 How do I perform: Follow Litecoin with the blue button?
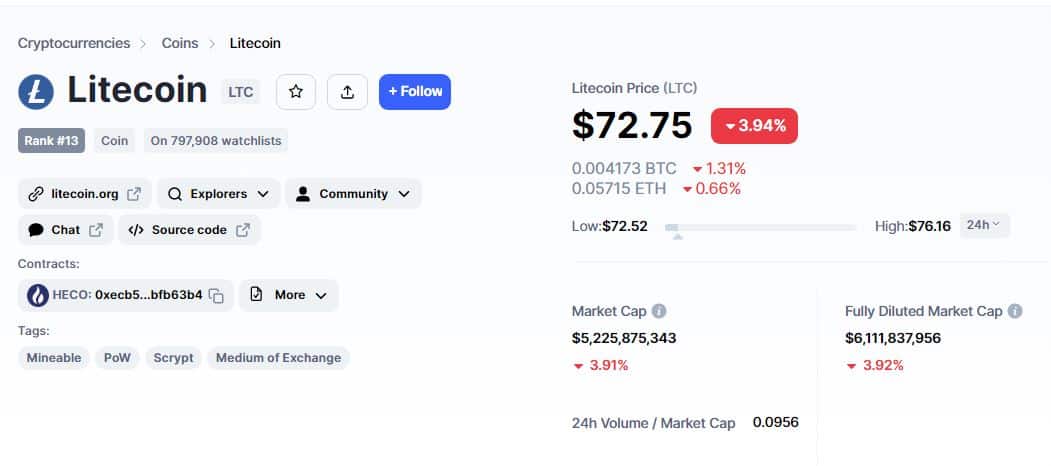pos(415,92)
